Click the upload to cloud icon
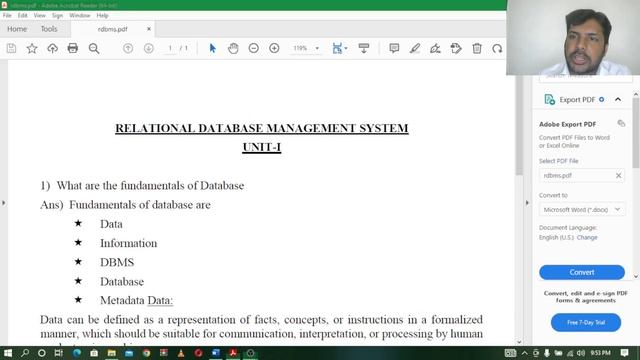The image size is (640, 360). [52, 48]
